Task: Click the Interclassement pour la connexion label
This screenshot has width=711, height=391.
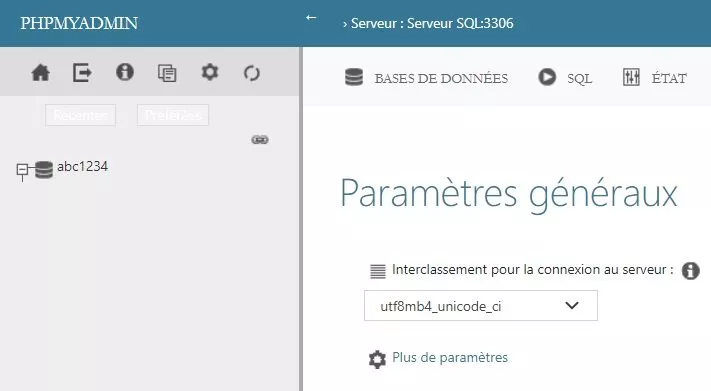Action: pyautogui.click(x=533, y=269)
